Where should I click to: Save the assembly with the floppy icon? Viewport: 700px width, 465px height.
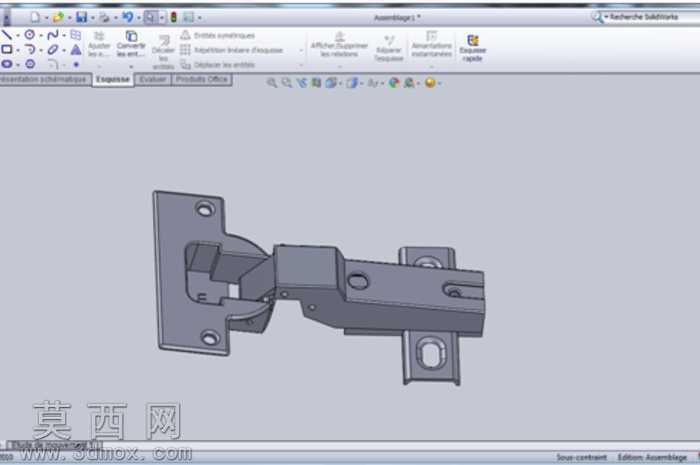(82, 17)
